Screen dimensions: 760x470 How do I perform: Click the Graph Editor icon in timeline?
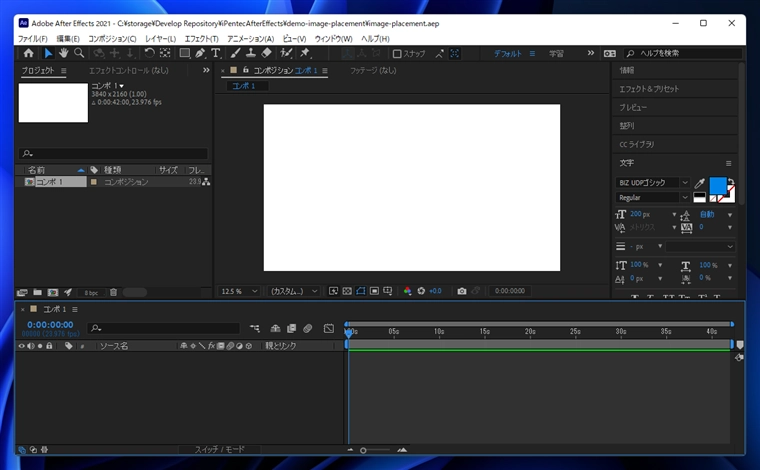(329, 329)
